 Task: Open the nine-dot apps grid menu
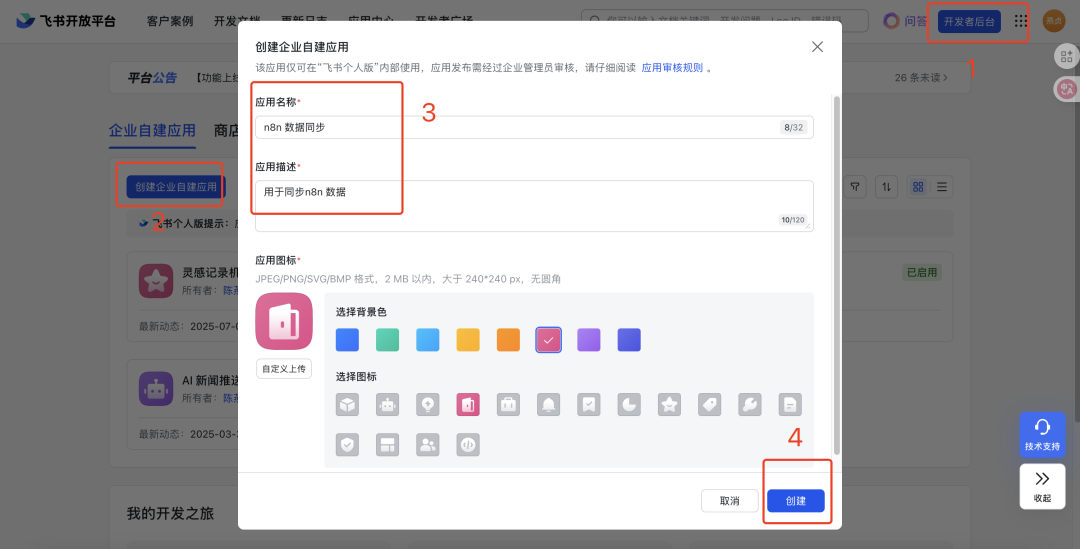point(1021,20)
